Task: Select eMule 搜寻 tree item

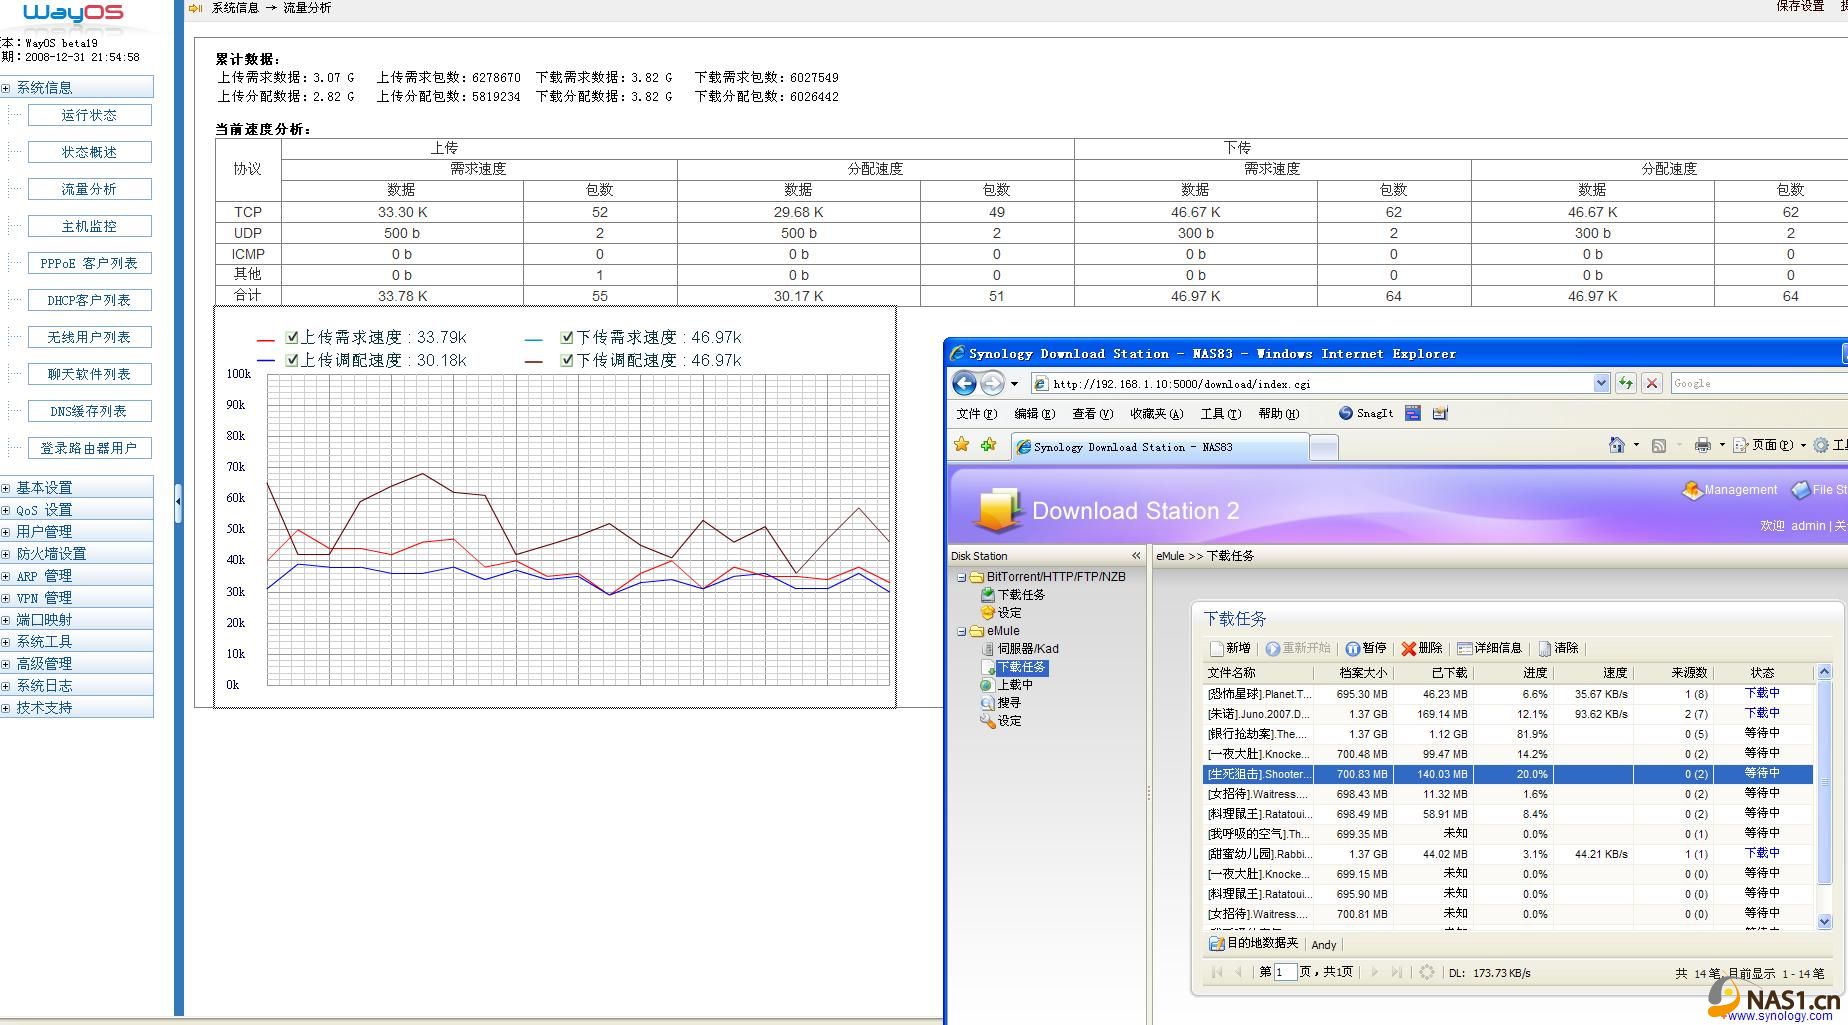Action: coord(1008,703)
